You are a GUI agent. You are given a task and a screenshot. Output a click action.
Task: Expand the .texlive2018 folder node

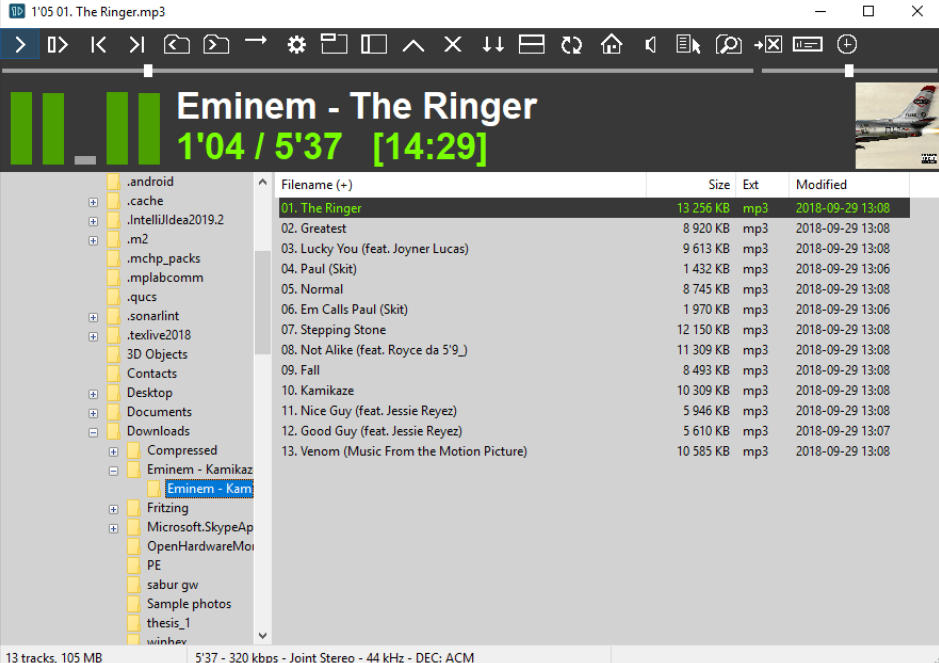(x=93, y=337)
